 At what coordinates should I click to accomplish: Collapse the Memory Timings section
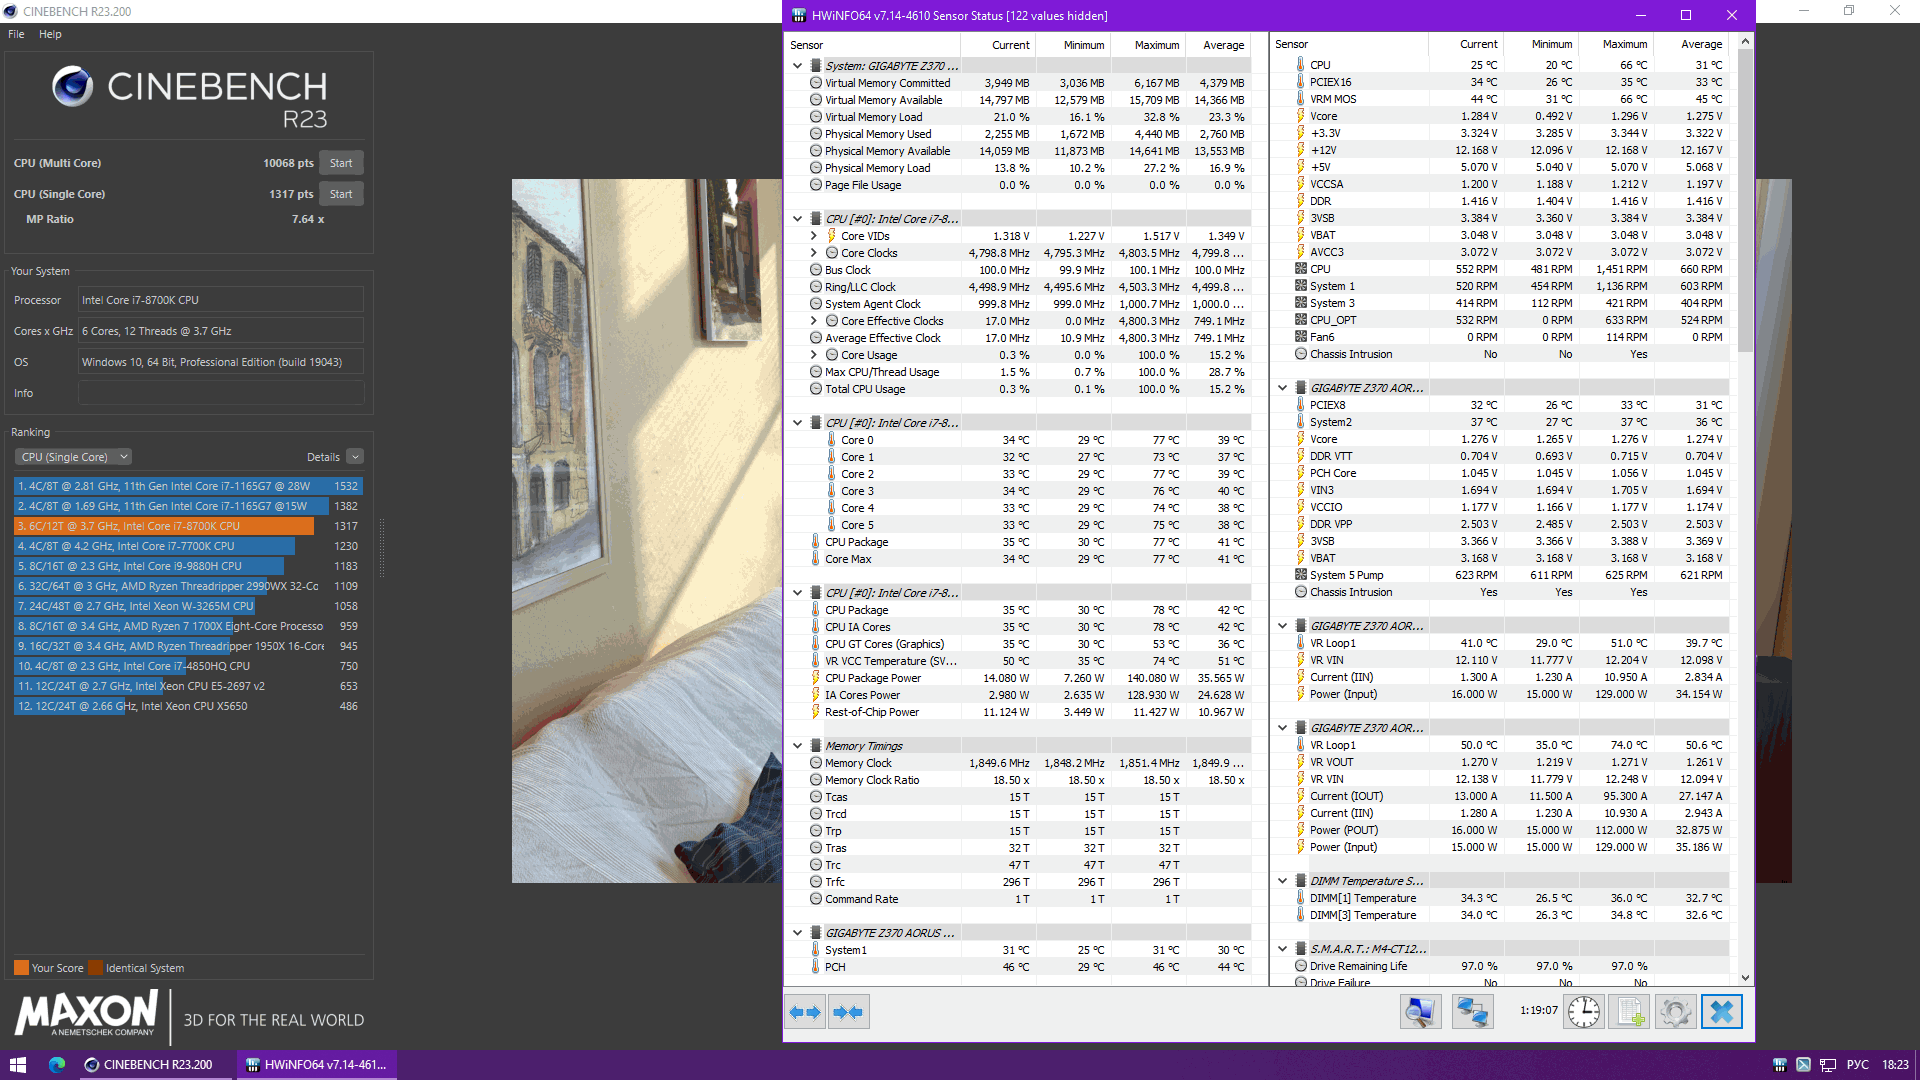click(x=797, y=746)
